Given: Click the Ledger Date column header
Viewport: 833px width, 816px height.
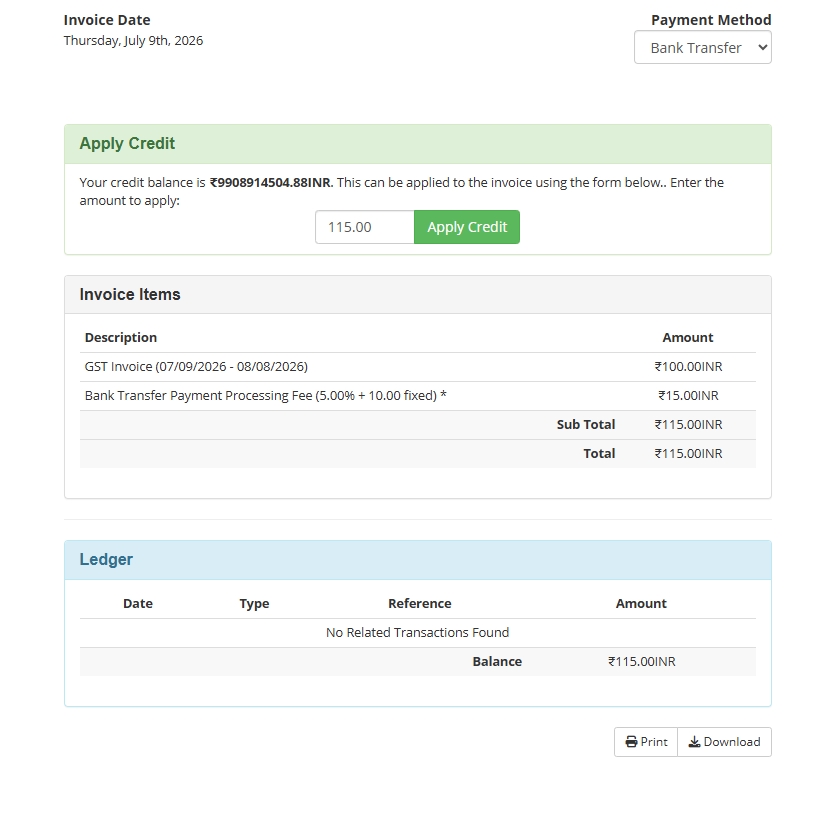Looking at the screenshot, I should point(138,604).
